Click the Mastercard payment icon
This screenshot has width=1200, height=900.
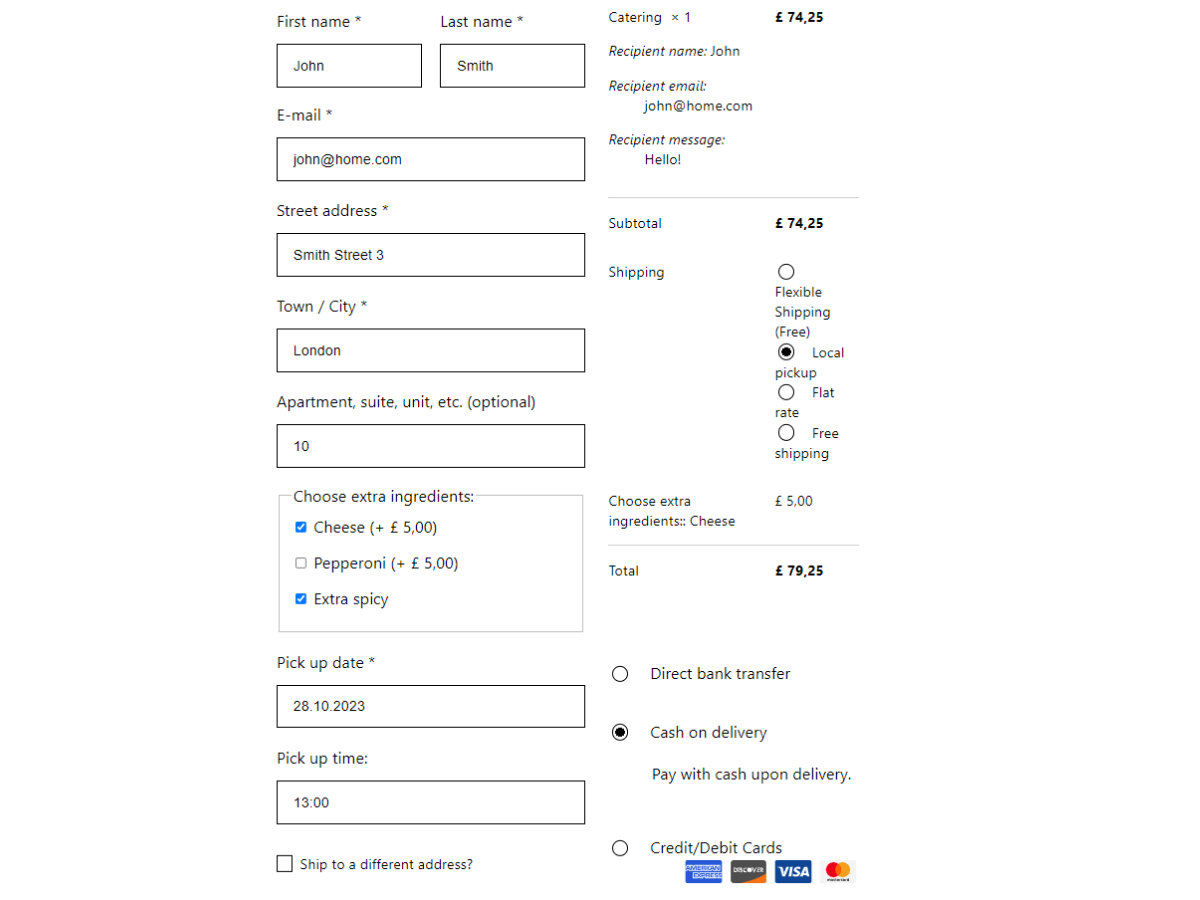837,871
